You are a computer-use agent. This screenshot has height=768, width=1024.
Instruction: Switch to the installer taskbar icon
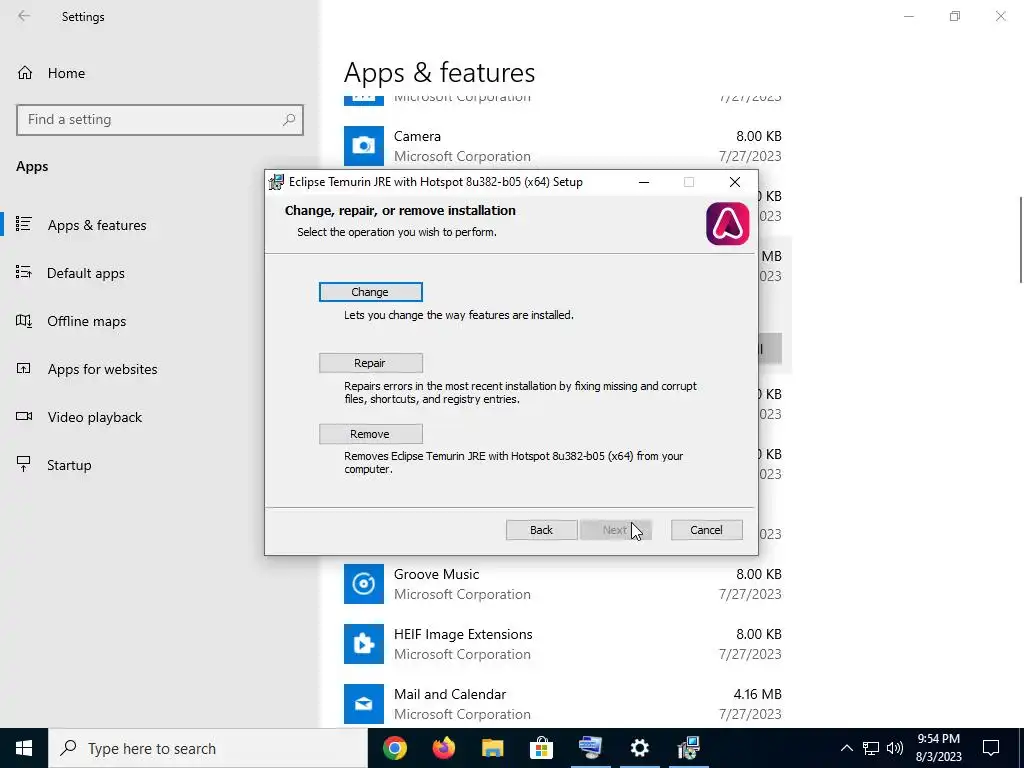coord(688,748)
